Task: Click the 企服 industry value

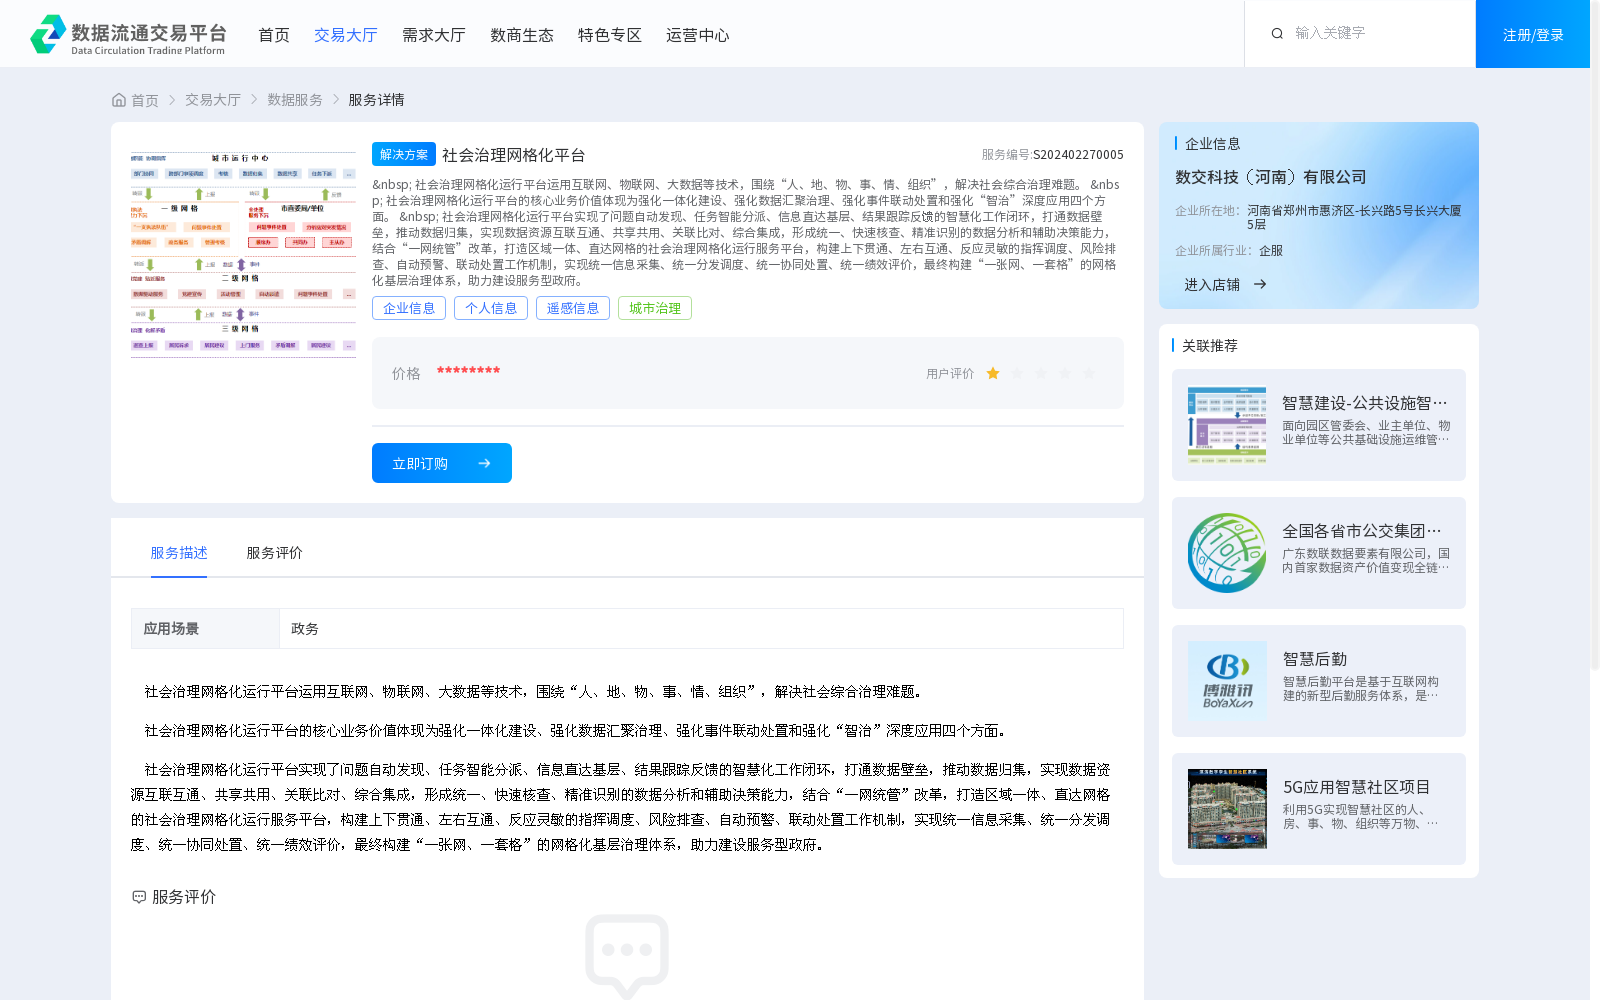Action: (x=1271, y=251)
